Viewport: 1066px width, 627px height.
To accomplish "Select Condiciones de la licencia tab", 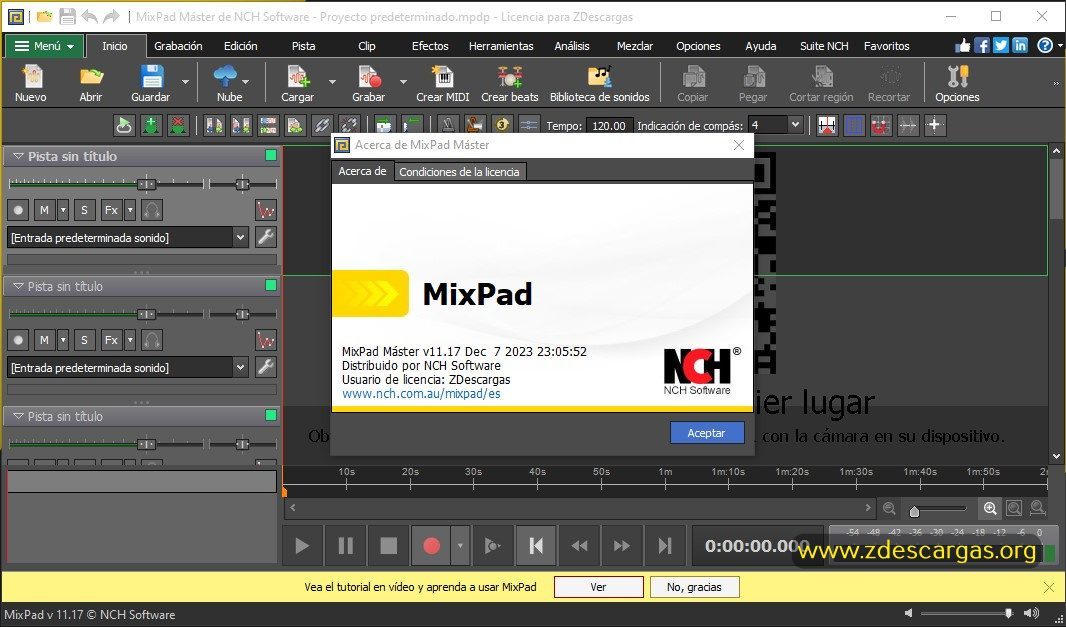I will (x=459, y=172).
